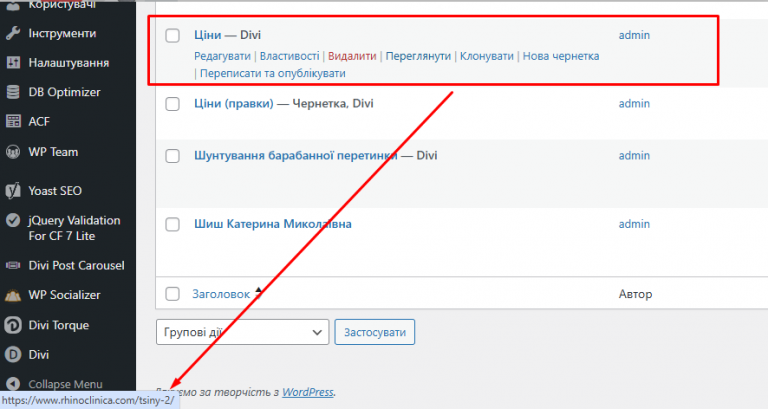
Task: Click the ACF grid icon
Action: point(13,121)
